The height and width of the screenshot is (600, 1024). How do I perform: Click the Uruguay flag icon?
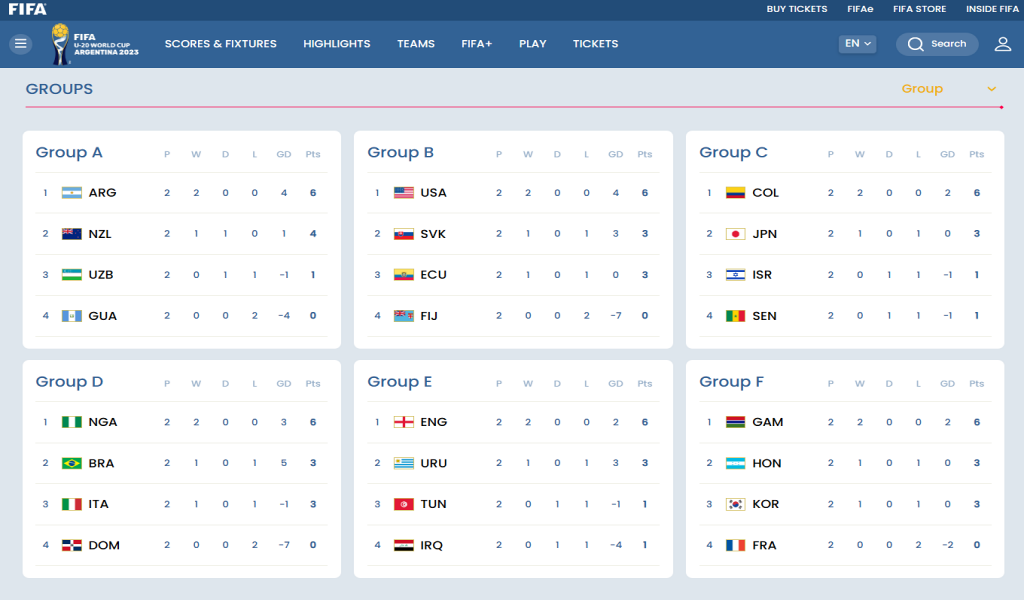pyautogui.click(x=404, y=463)
